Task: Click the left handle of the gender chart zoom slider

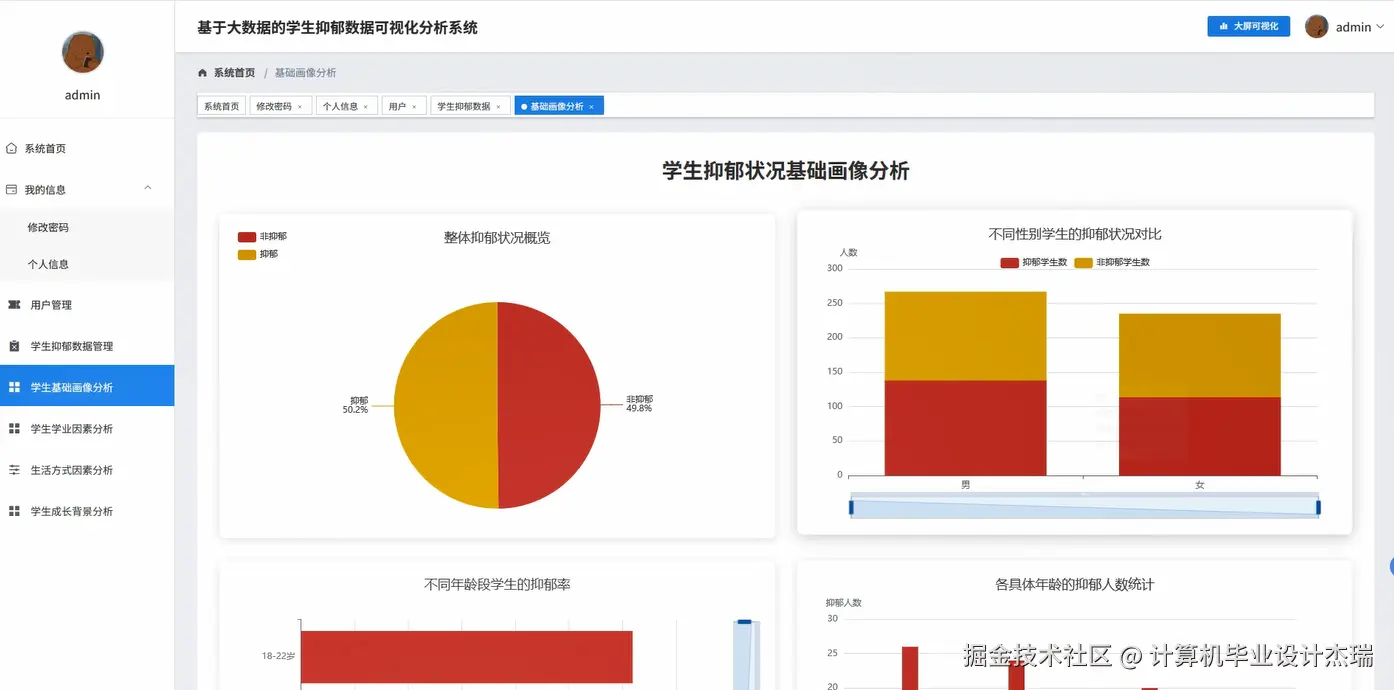Action: 851,507
